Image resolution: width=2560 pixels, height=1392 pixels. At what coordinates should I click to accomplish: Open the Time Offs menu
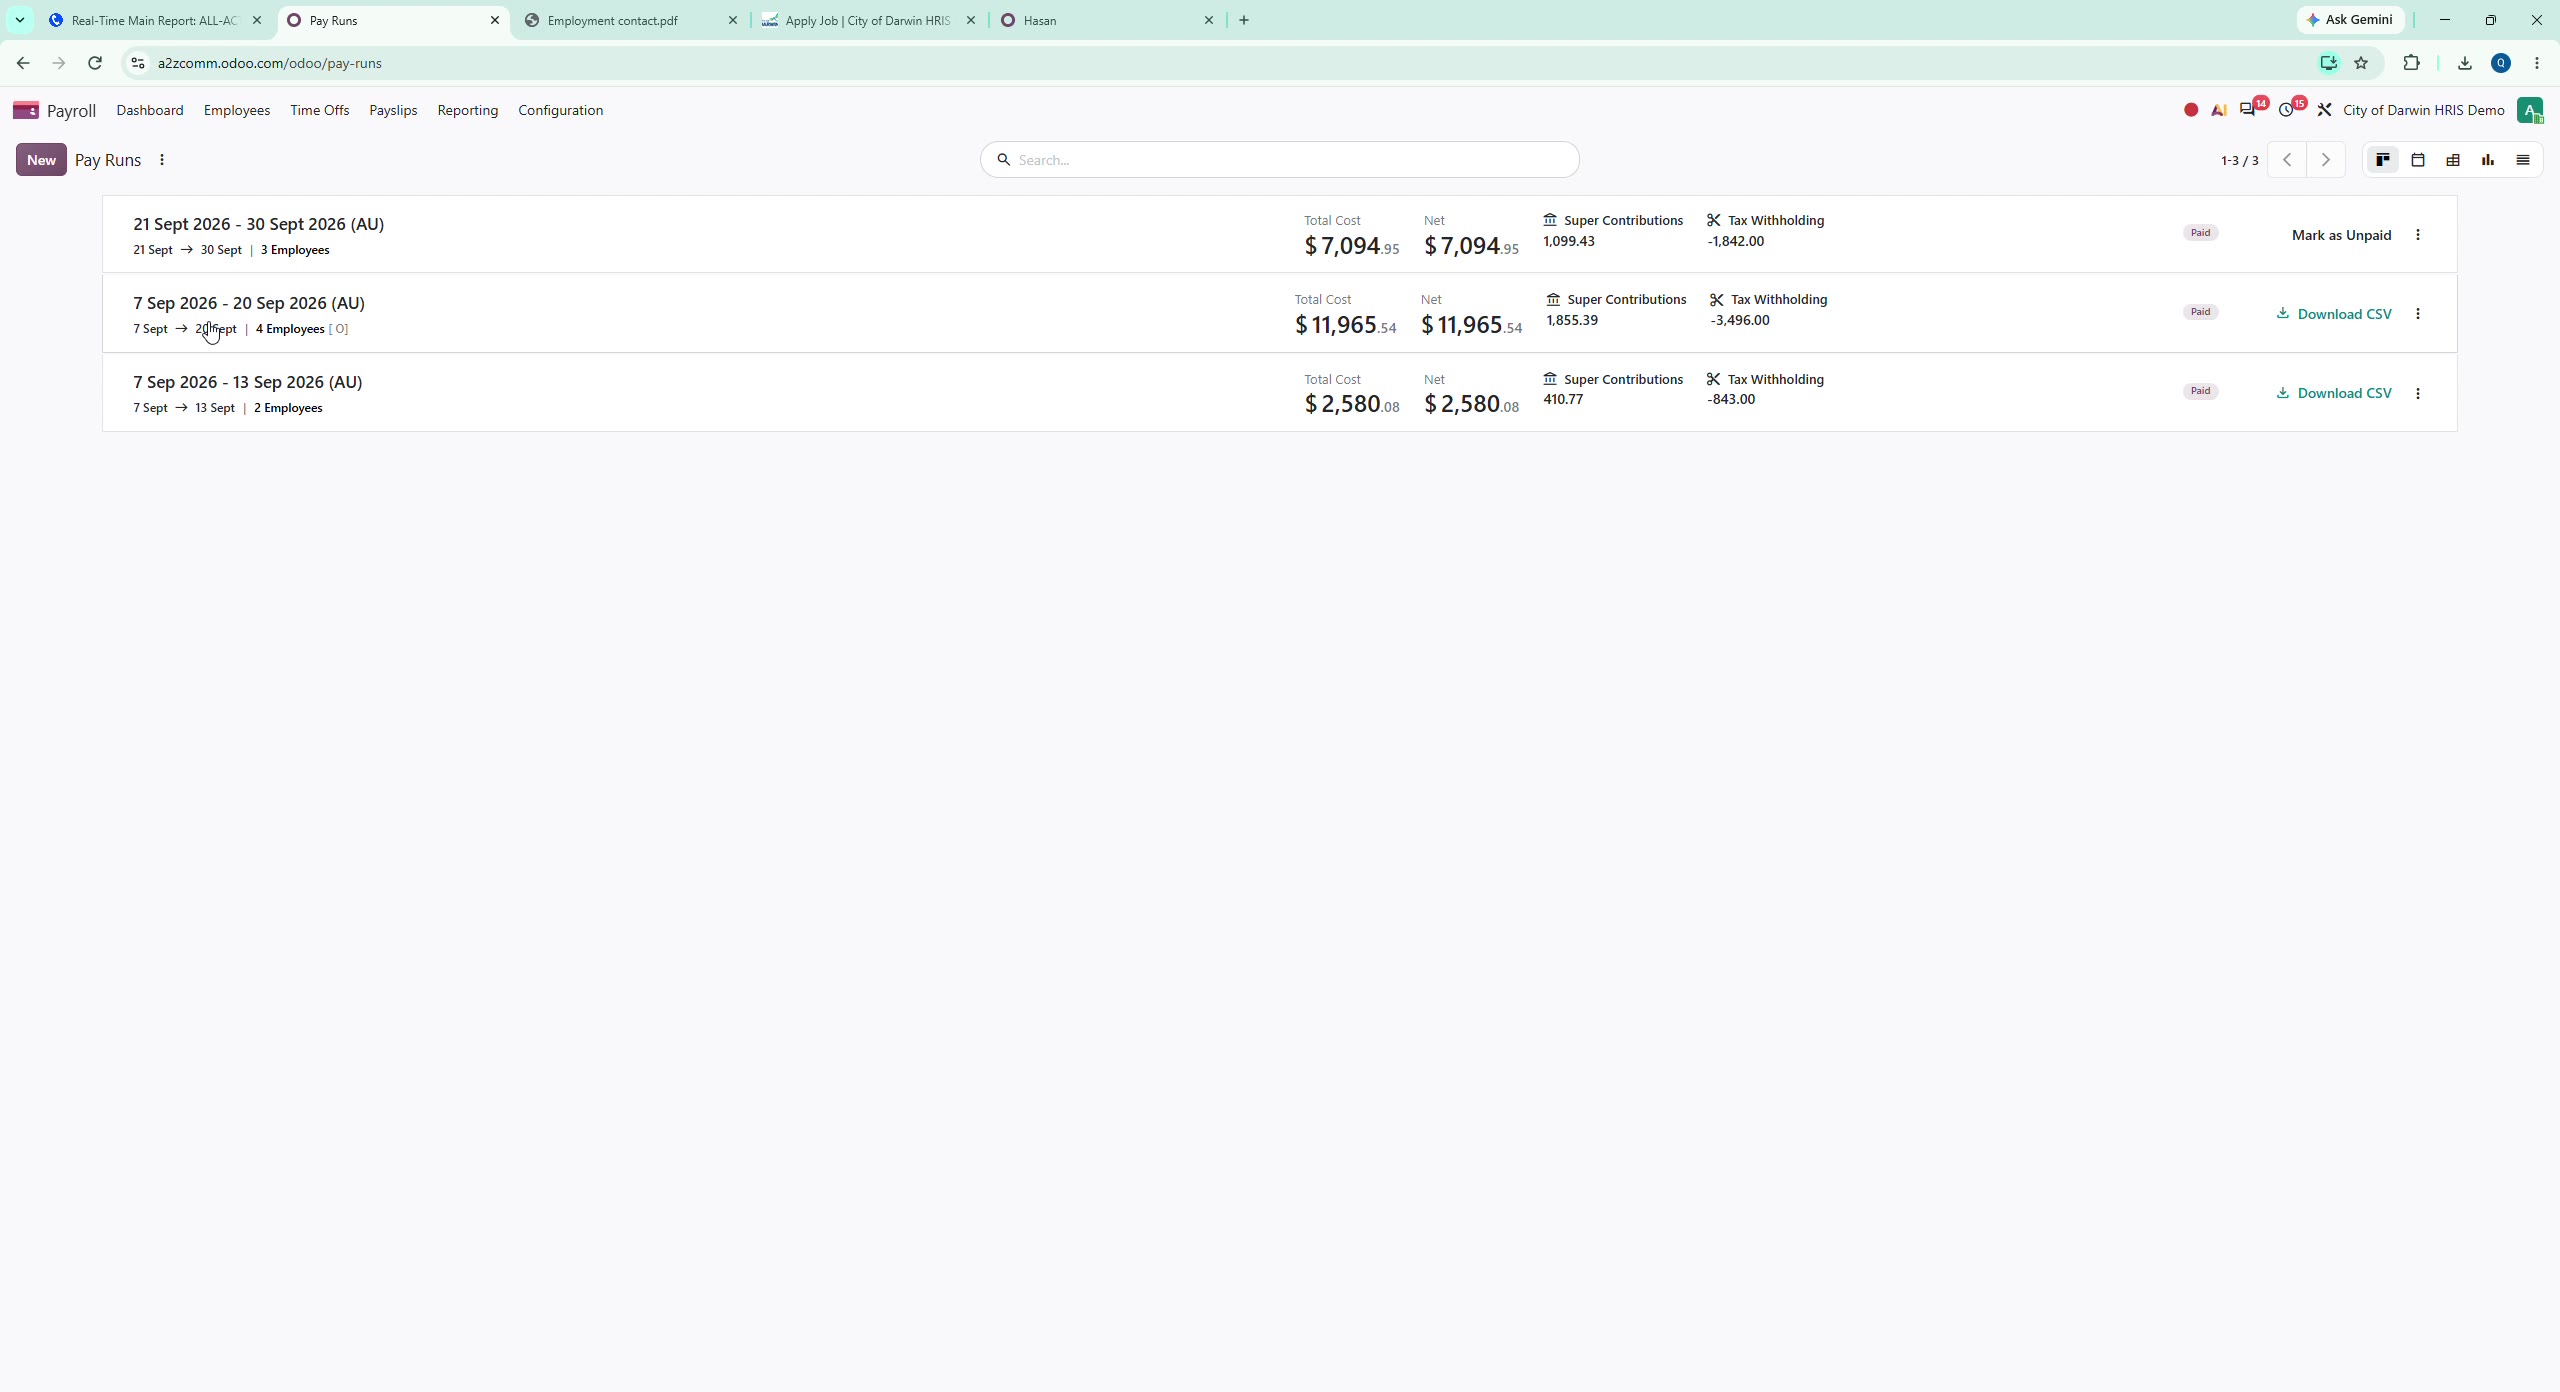click(320, 110)
